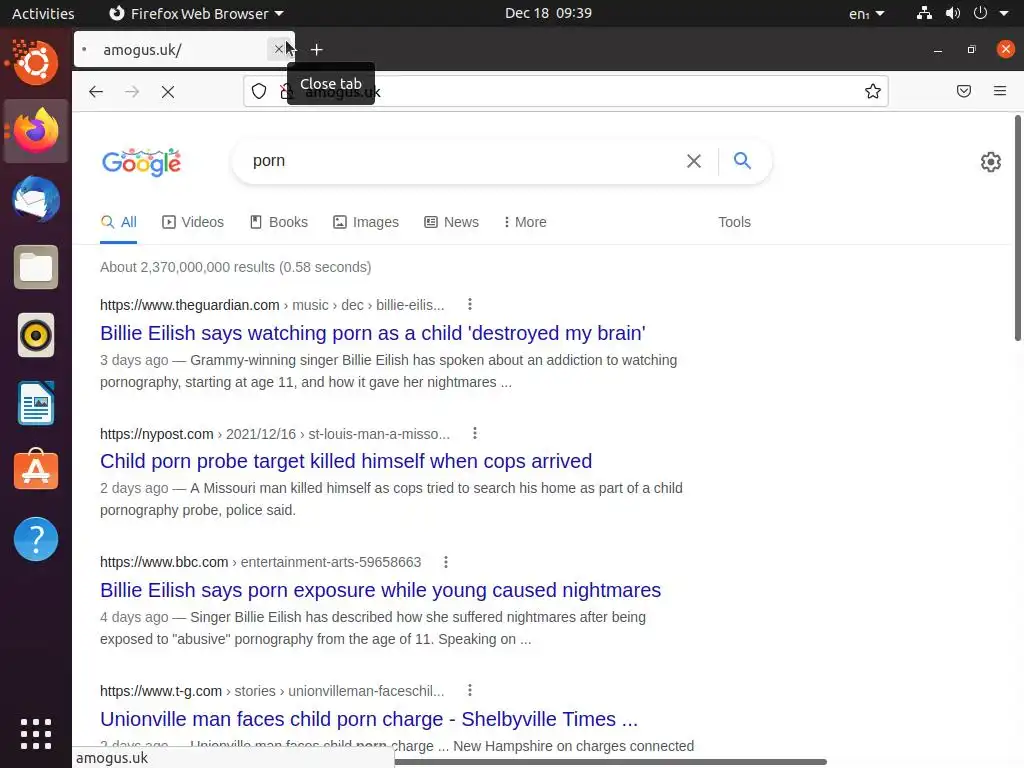Switch to the Books tab

[x=279, y=222]
